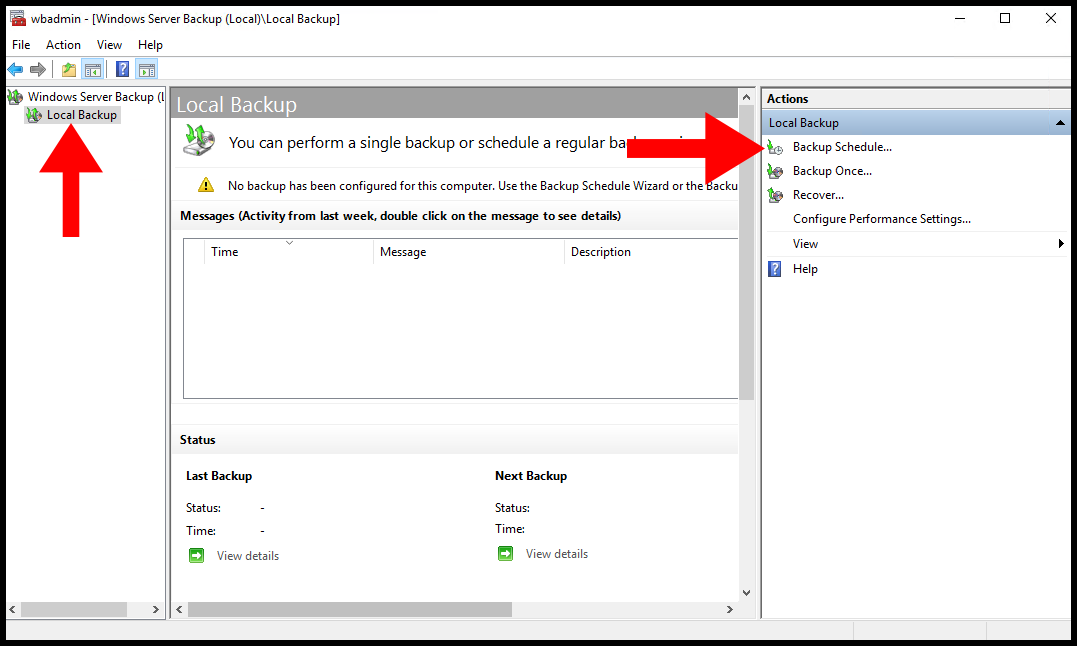Collapse the Local Backup actions section
Viewport: 1077px width, 646px height.
click(1058, 122)
